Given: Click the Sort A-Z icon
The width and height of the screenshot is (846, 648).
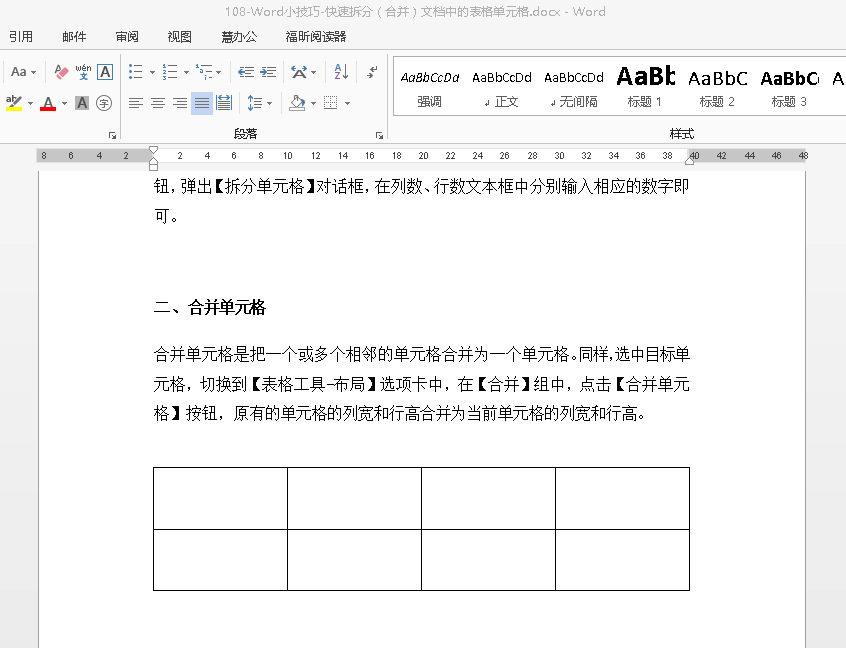Looking at the screenshot, I should 341,72.
